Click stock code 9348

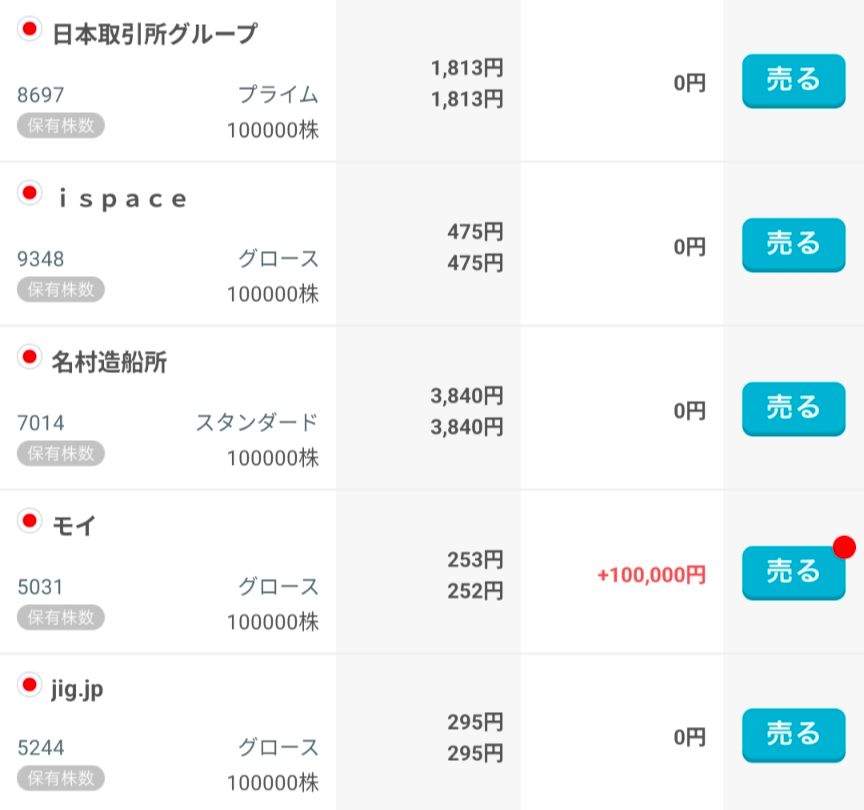point(41,259)
